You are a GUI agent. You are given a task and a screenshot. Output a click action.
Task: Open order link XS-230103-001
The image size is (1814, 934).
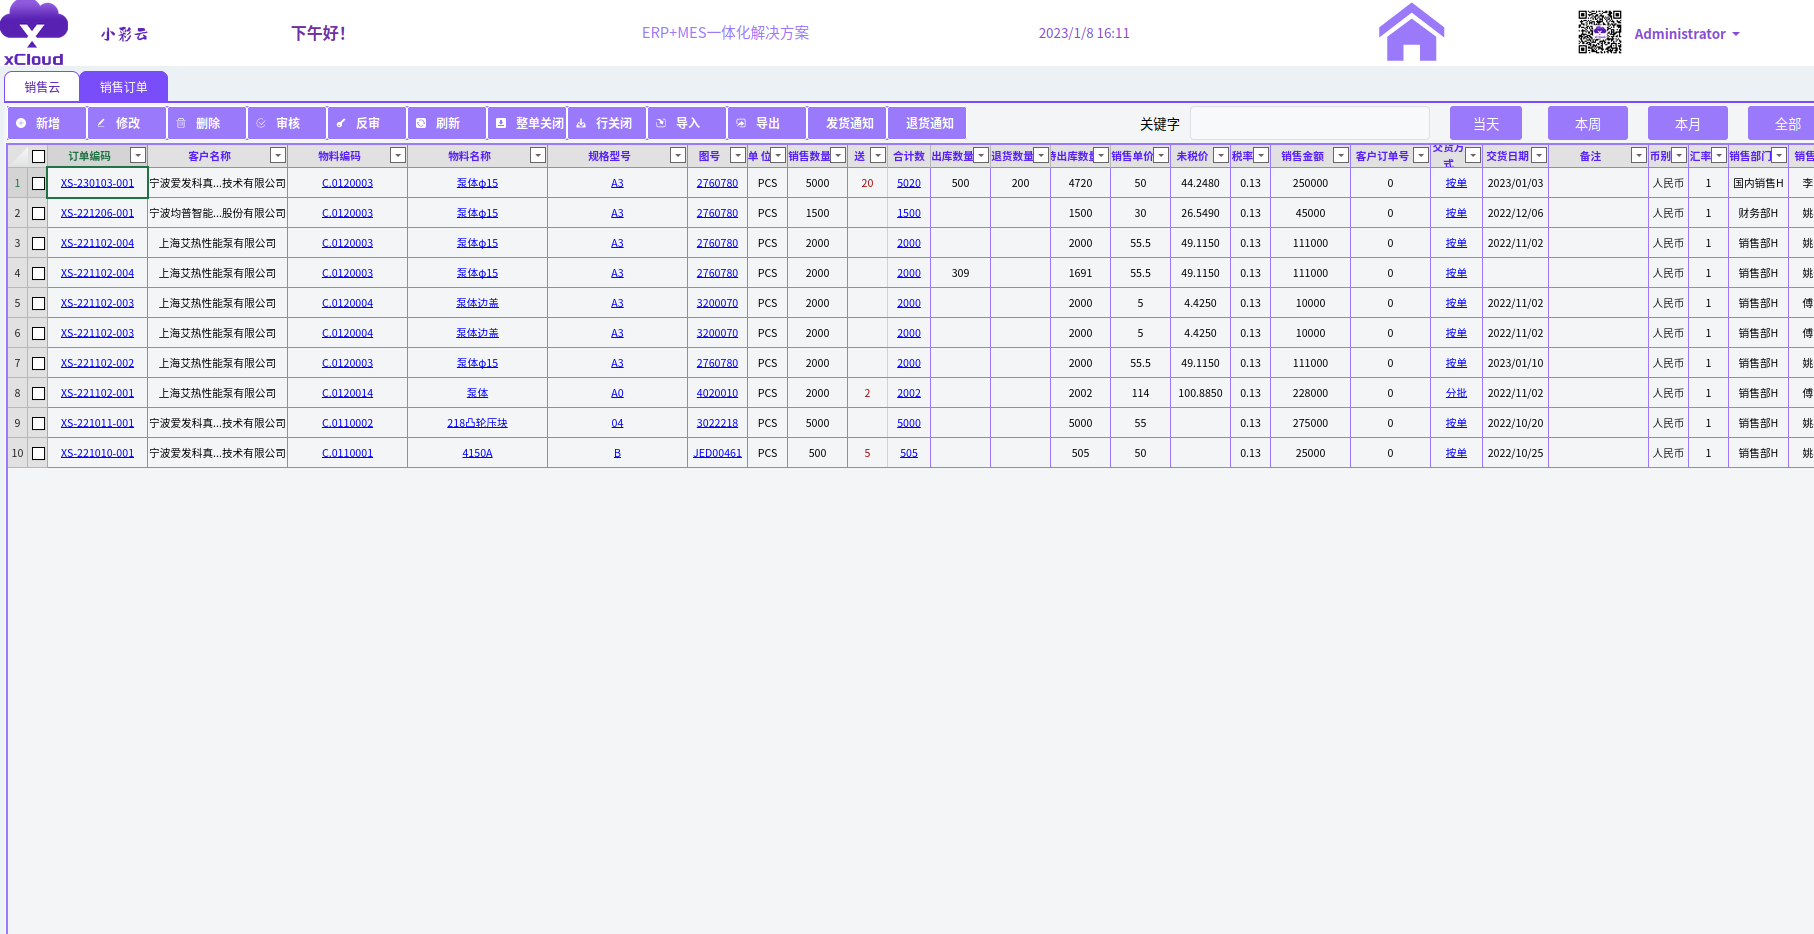tap(97, 183)
